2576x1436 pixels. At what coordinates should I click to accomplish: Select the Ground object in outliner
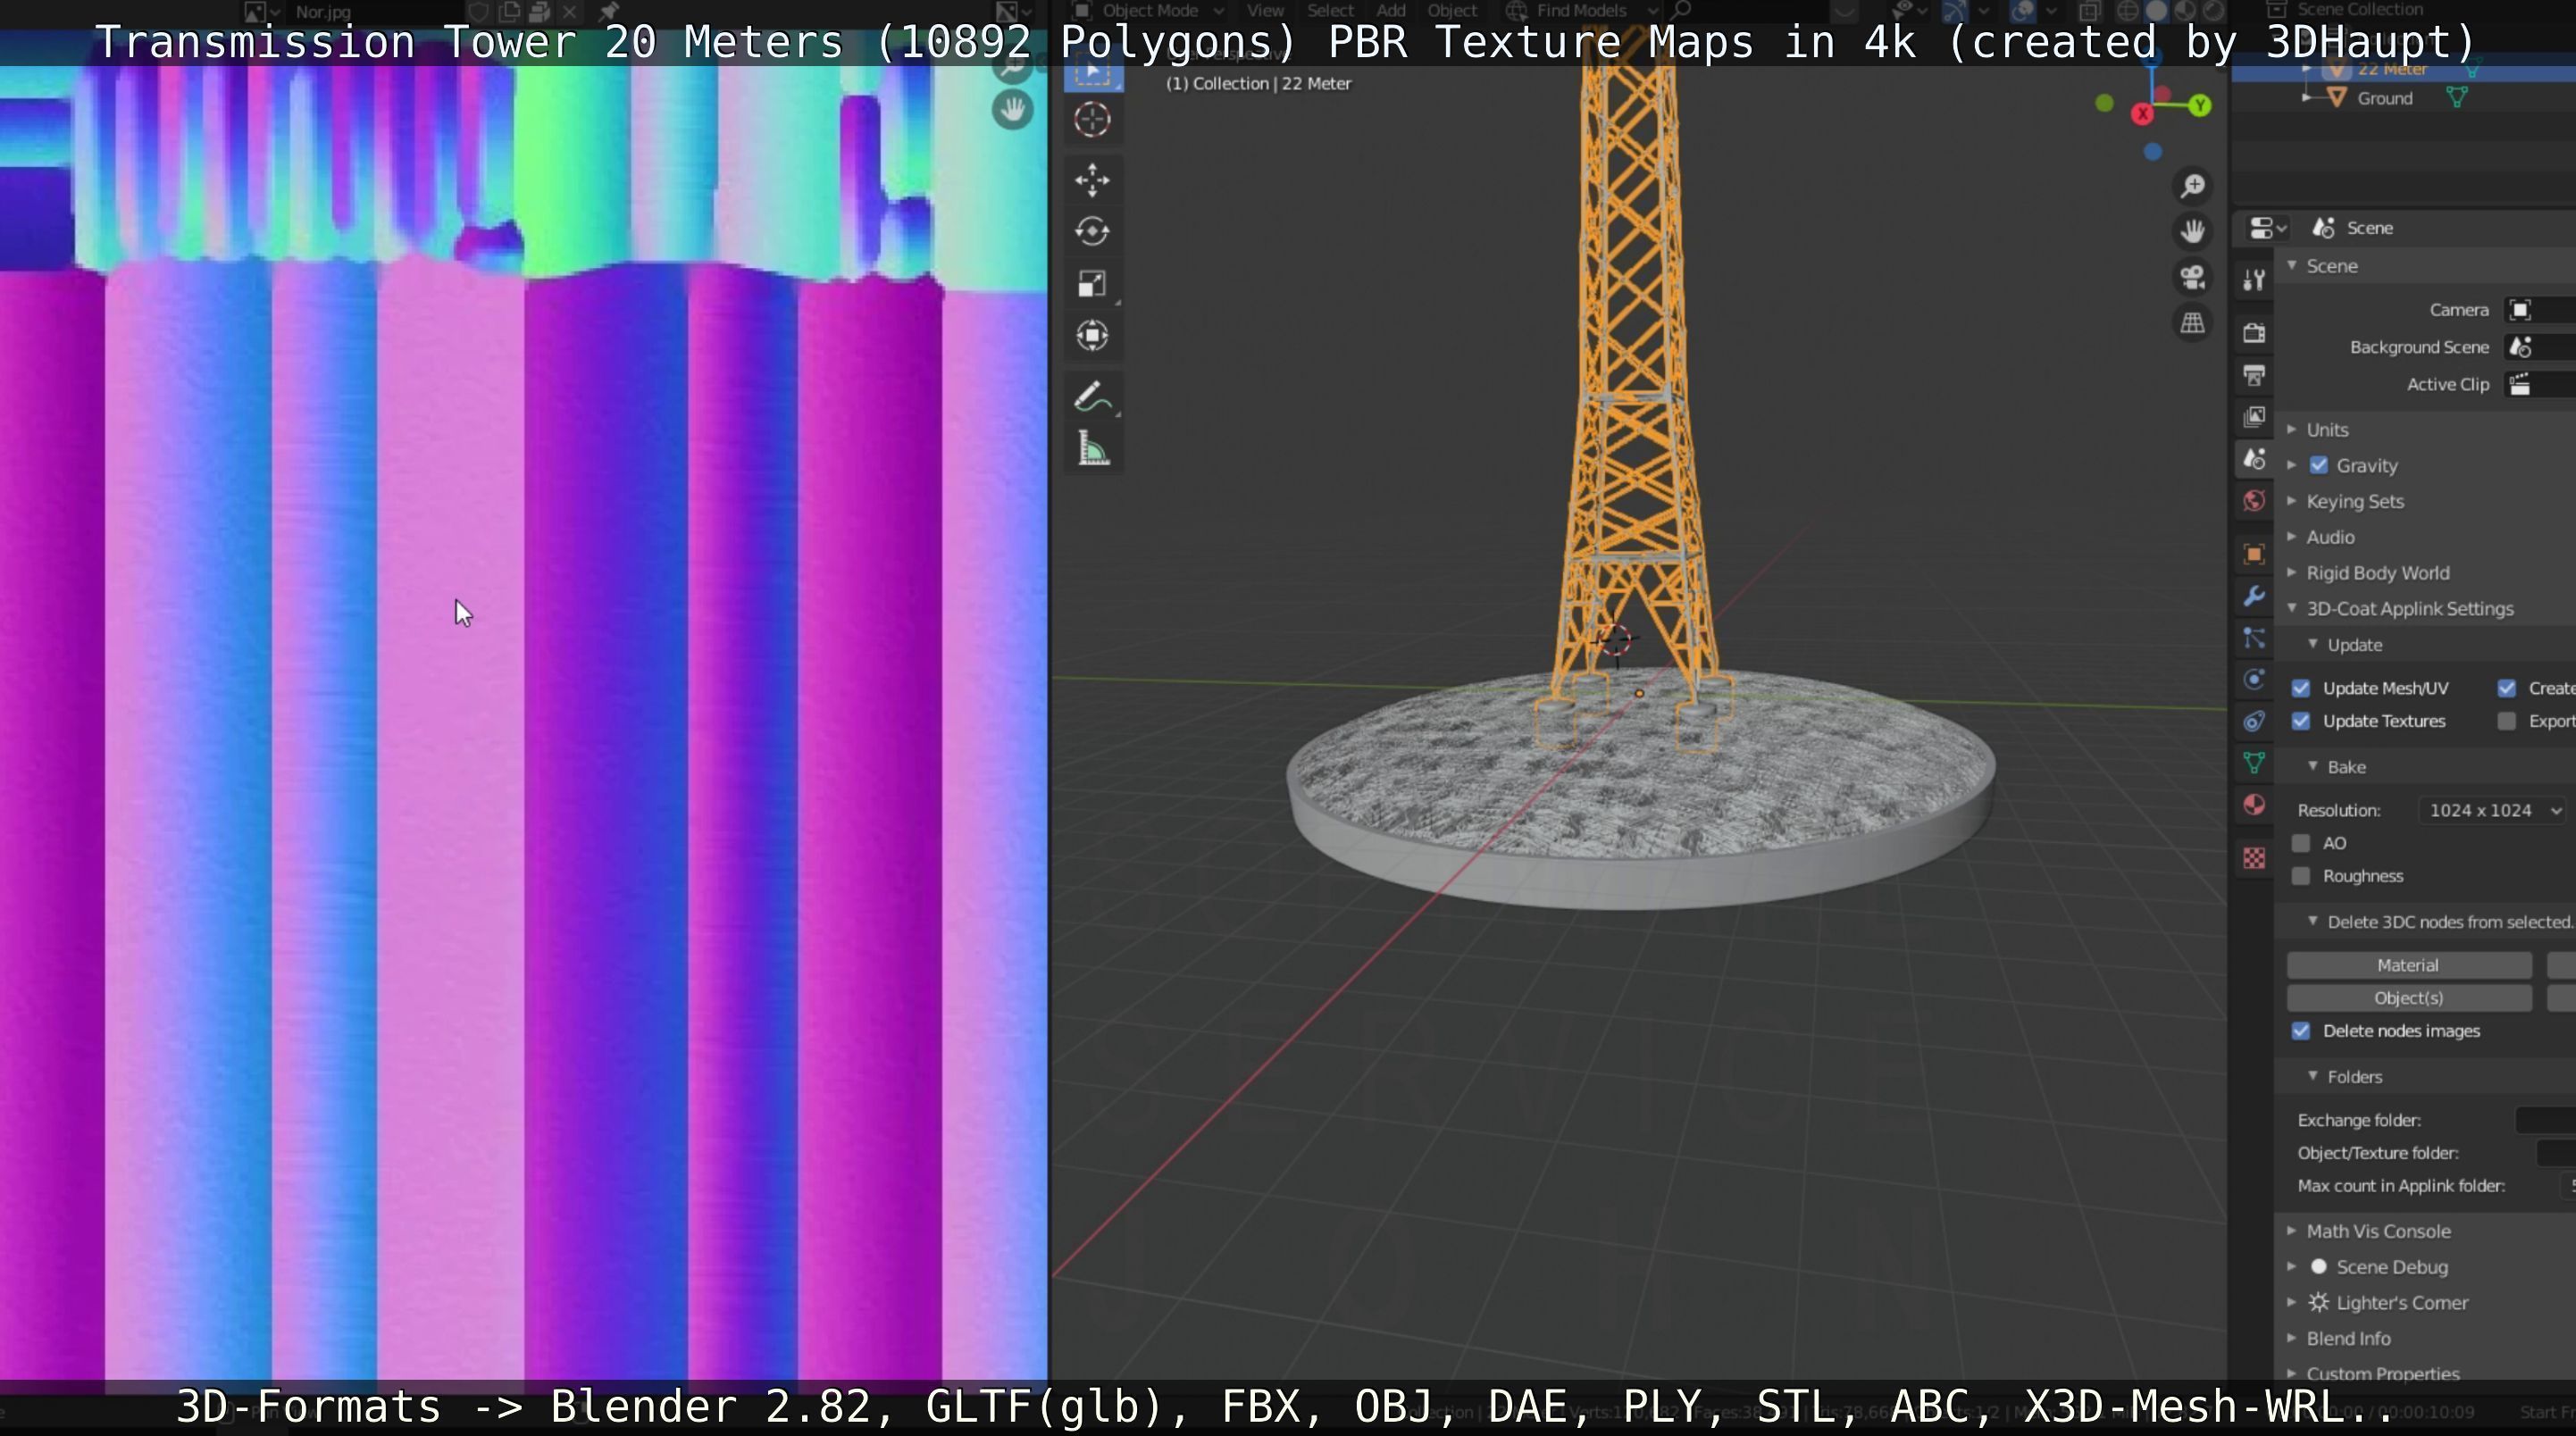pos(2384,98)
